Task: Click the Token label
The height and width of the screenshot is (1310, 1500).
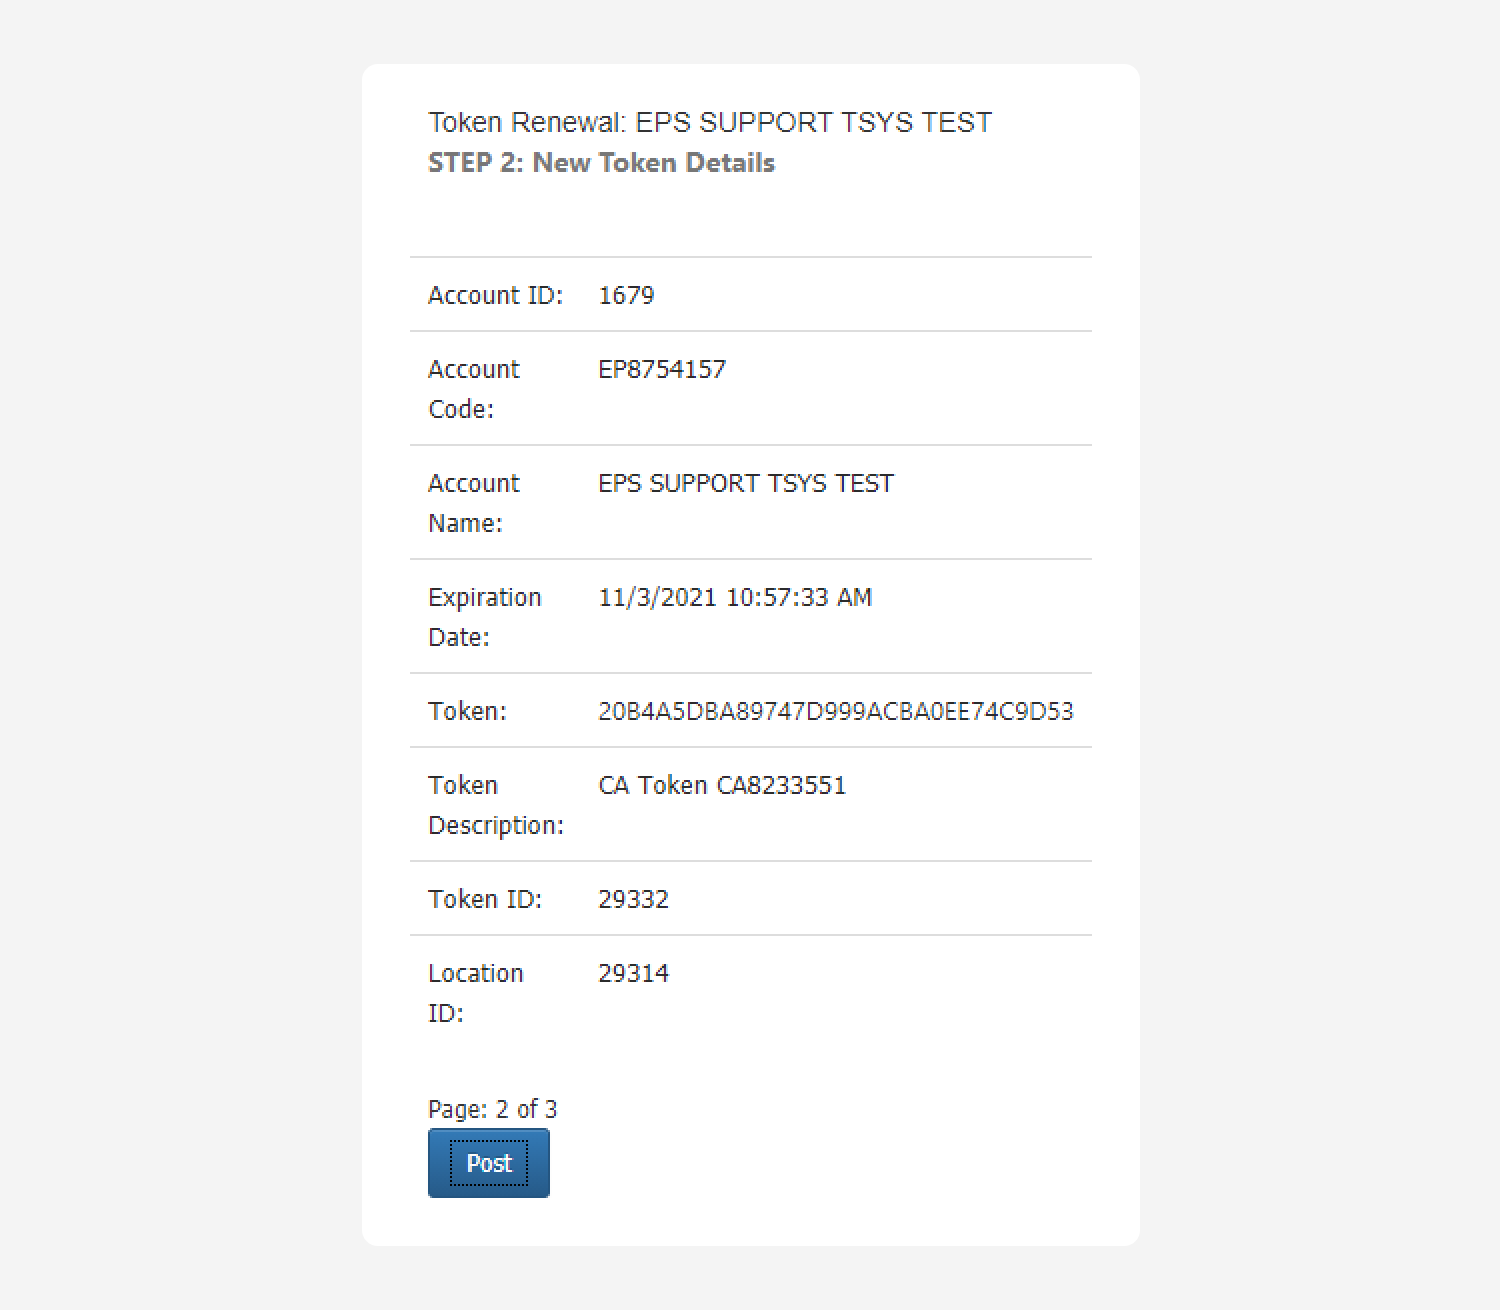Action: coord(467,711)
